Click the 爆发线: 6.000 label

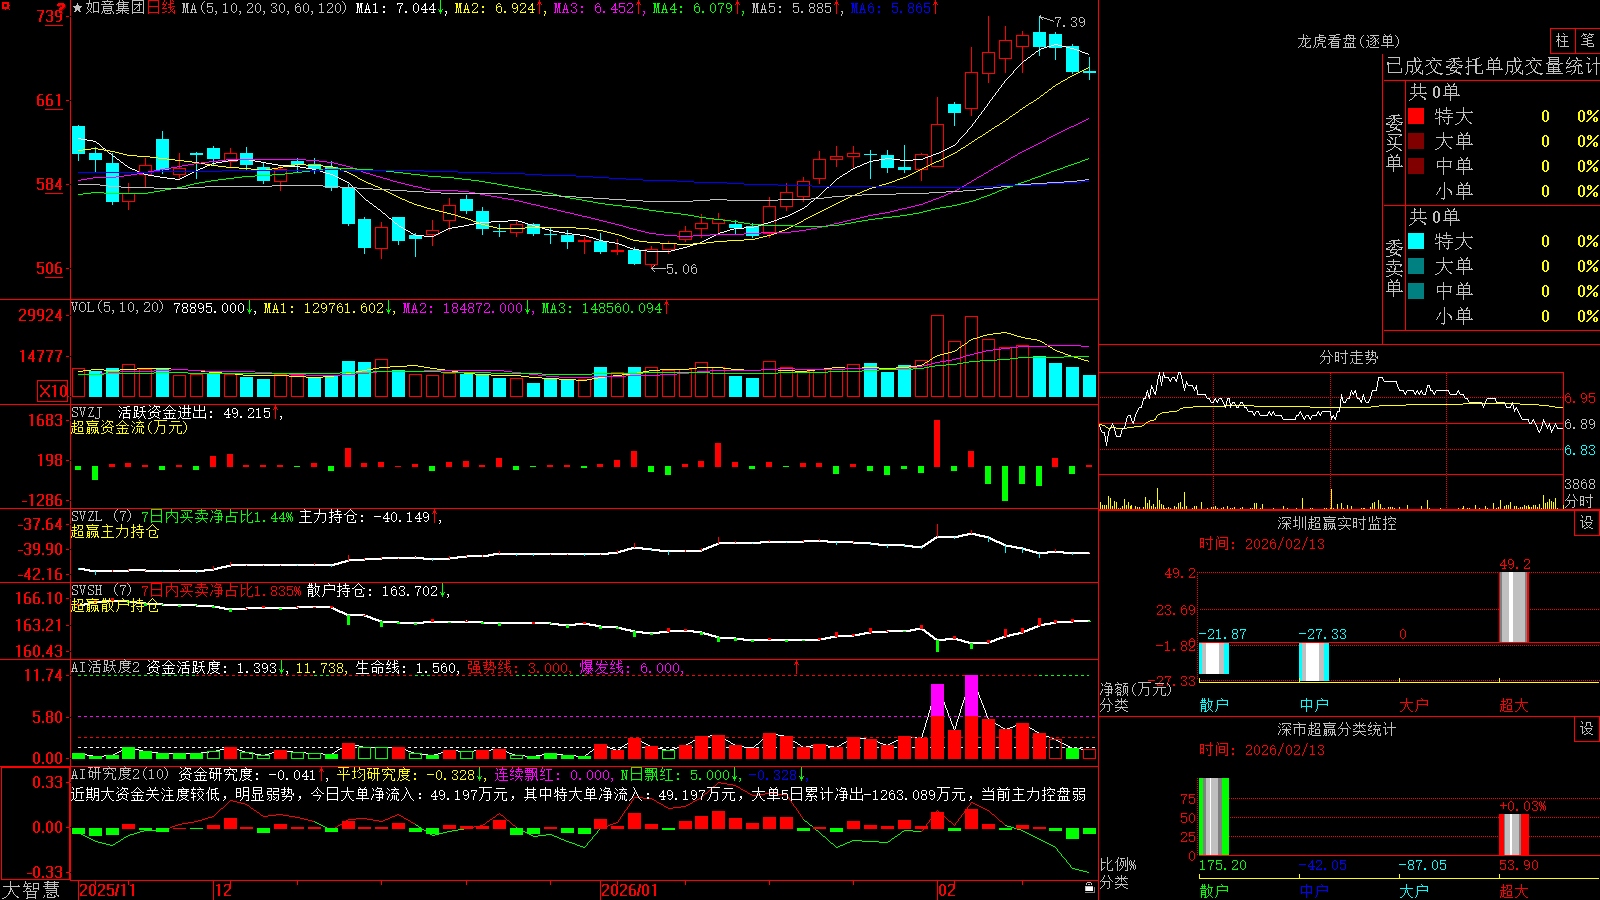point(630,668)
